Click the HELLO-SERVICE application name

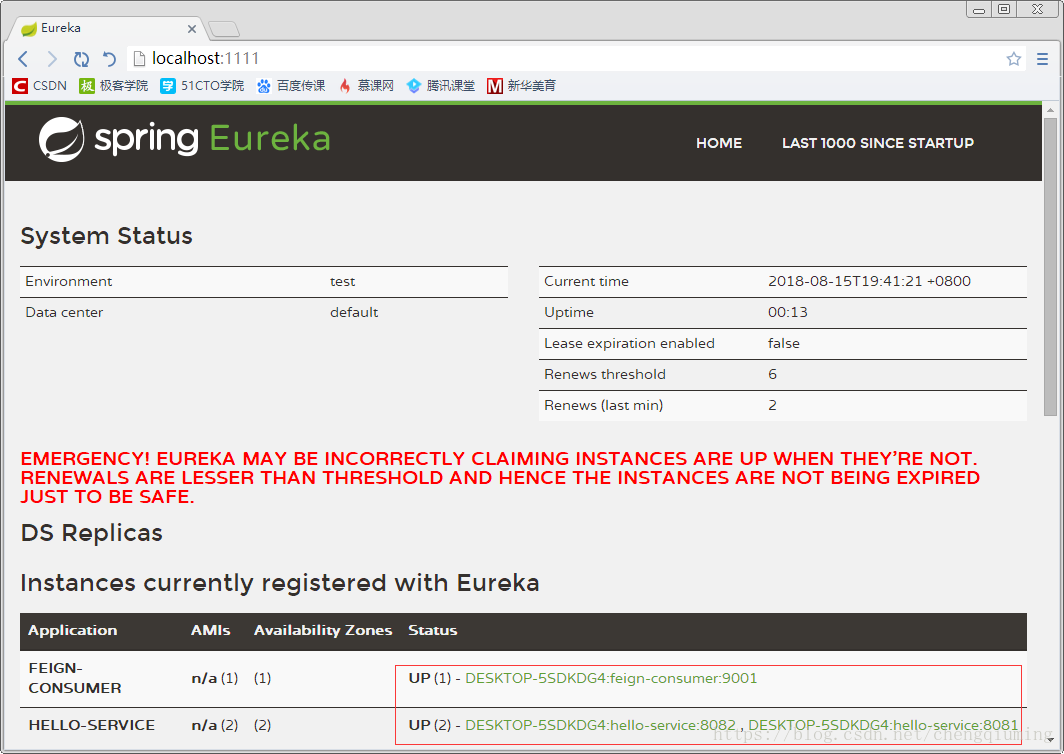(x=92, y=725)
